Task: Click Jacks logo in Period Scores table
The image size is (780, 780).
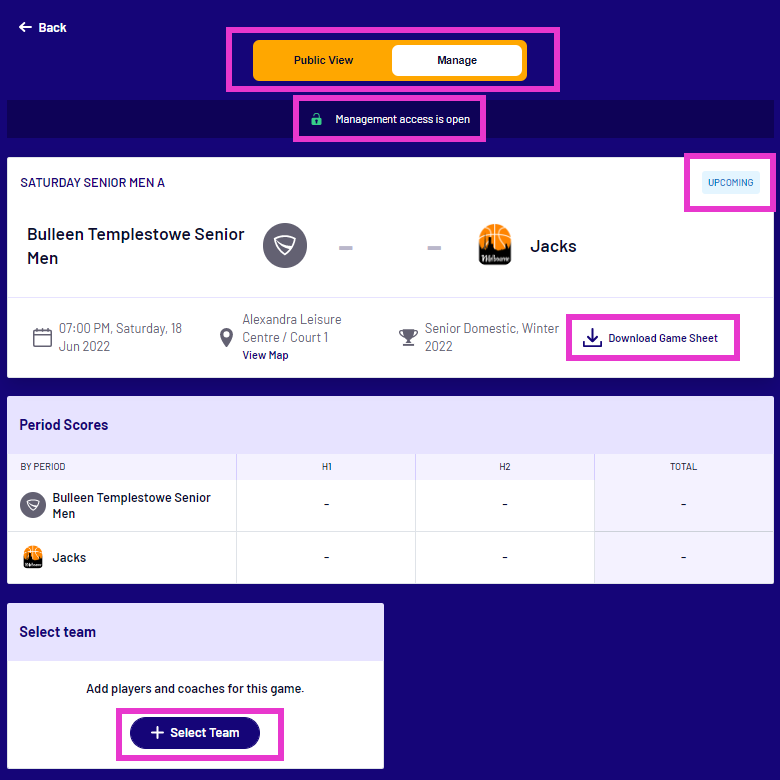Action: tap(33, 557)
